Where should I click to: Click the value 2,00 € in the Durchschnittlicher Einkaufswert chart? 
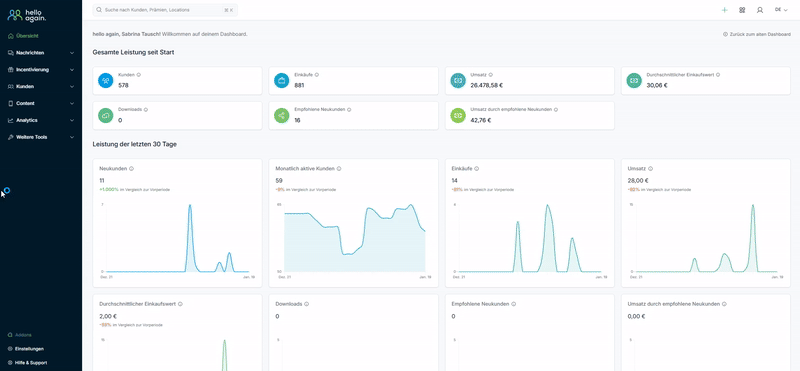(x=108, y=316)
